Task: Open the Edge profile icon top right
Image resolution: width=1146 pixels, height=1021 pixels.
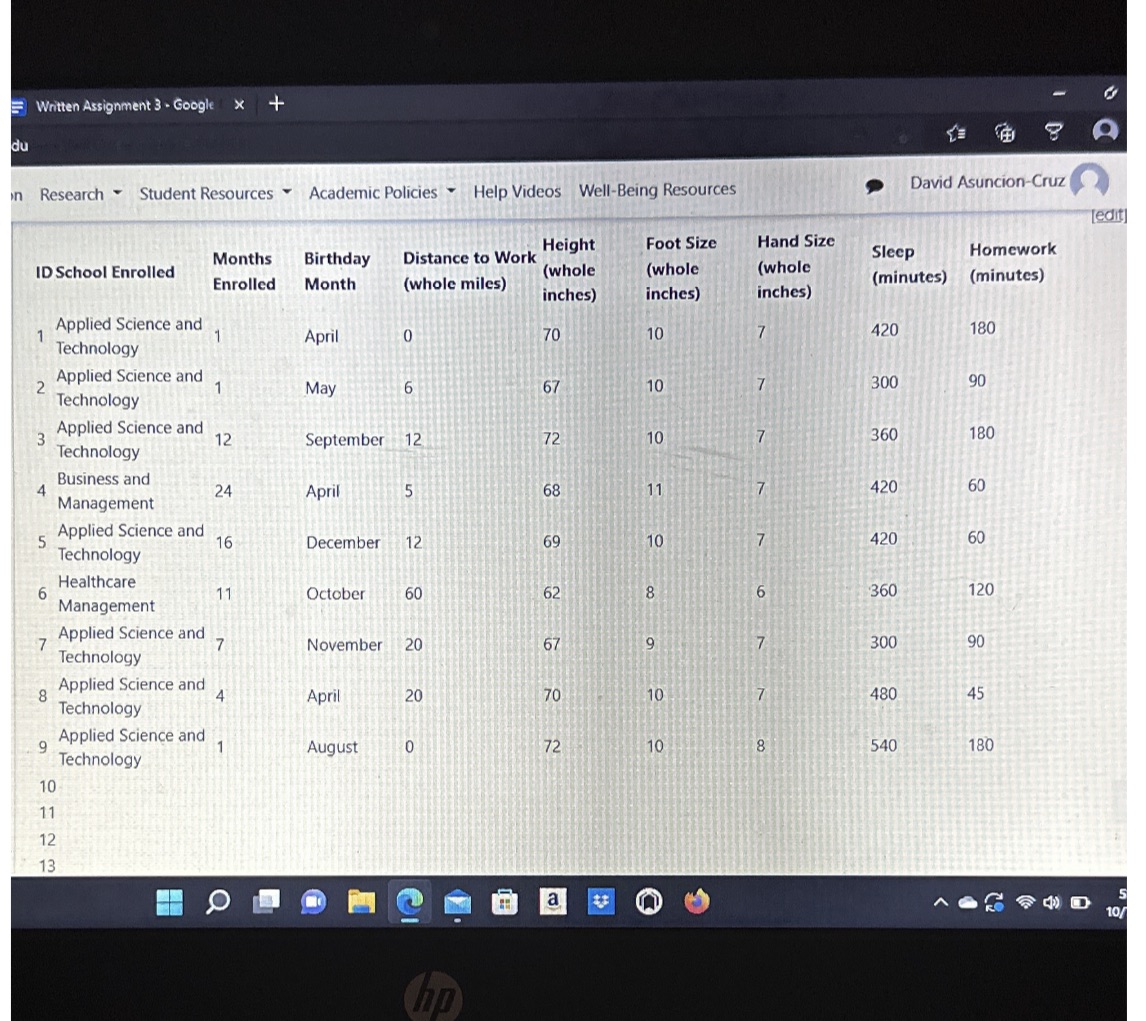Action: click(1103, 132)
